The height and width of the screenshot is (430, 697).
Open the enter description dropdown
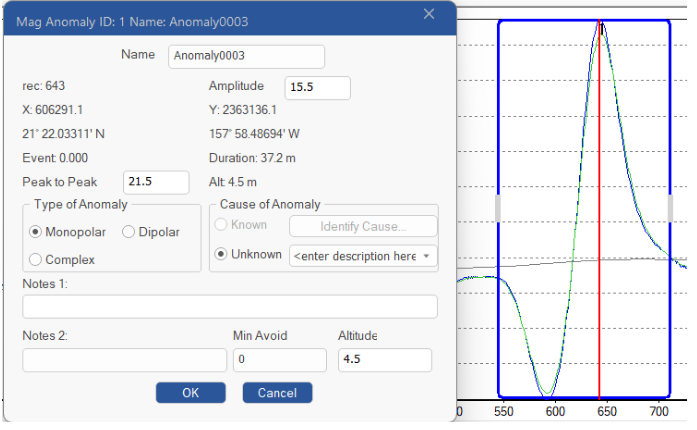click(x=363, y=256)
